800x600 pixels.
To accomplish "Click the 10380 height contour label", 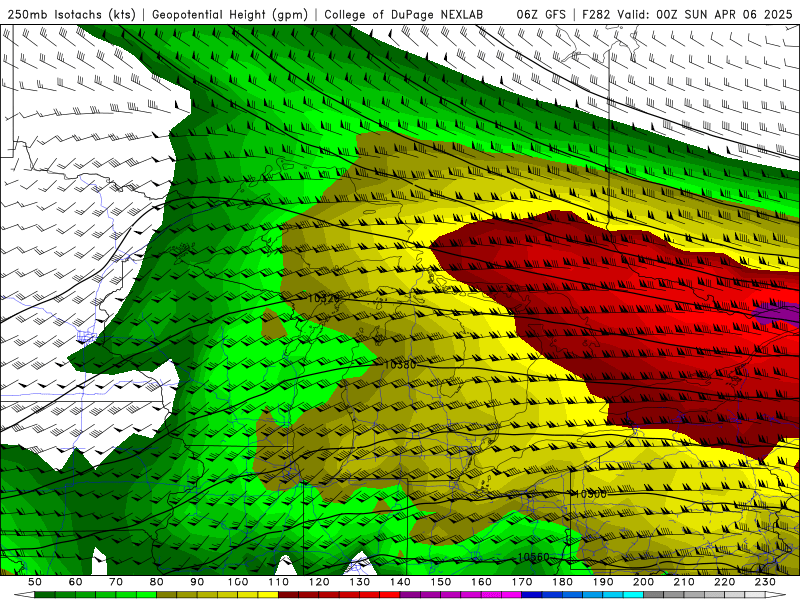I will coord(400,365).
